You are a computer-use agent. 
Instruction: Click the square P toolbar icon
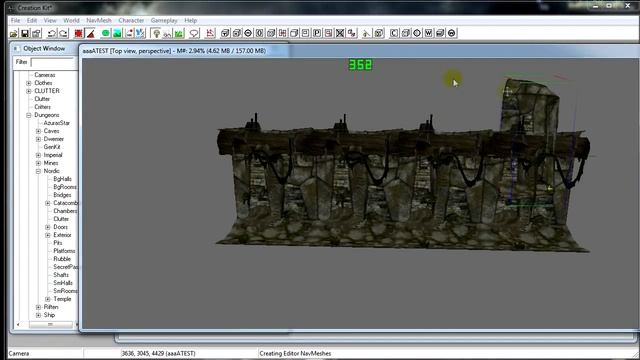[317, 33]
